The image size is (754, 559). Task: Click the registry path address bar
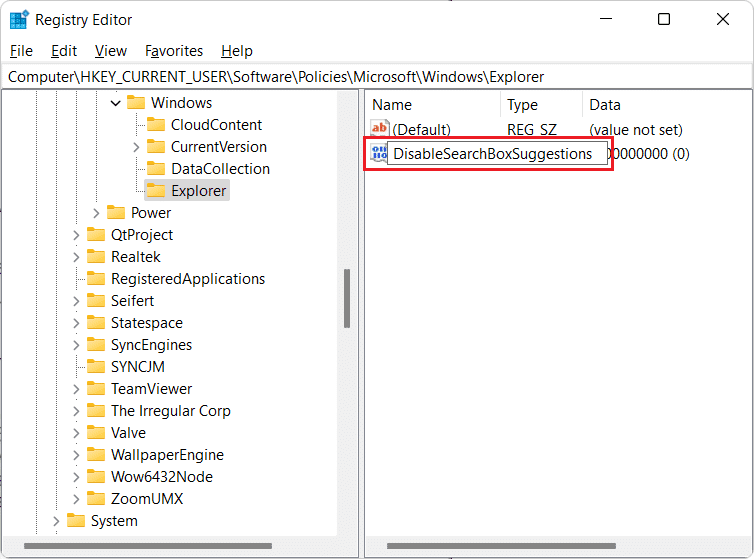(x=377, y=77)
